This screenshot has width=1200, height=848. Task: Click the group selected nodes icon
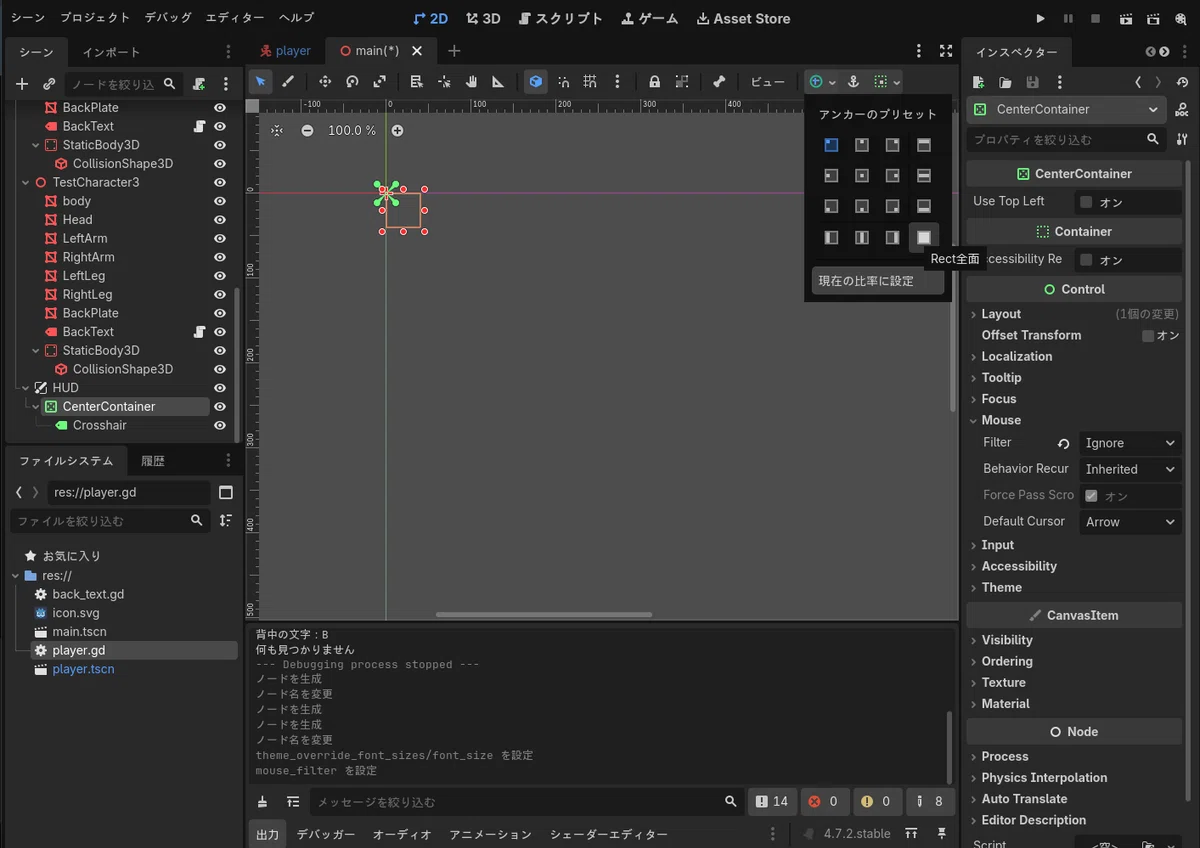[682, 82]
